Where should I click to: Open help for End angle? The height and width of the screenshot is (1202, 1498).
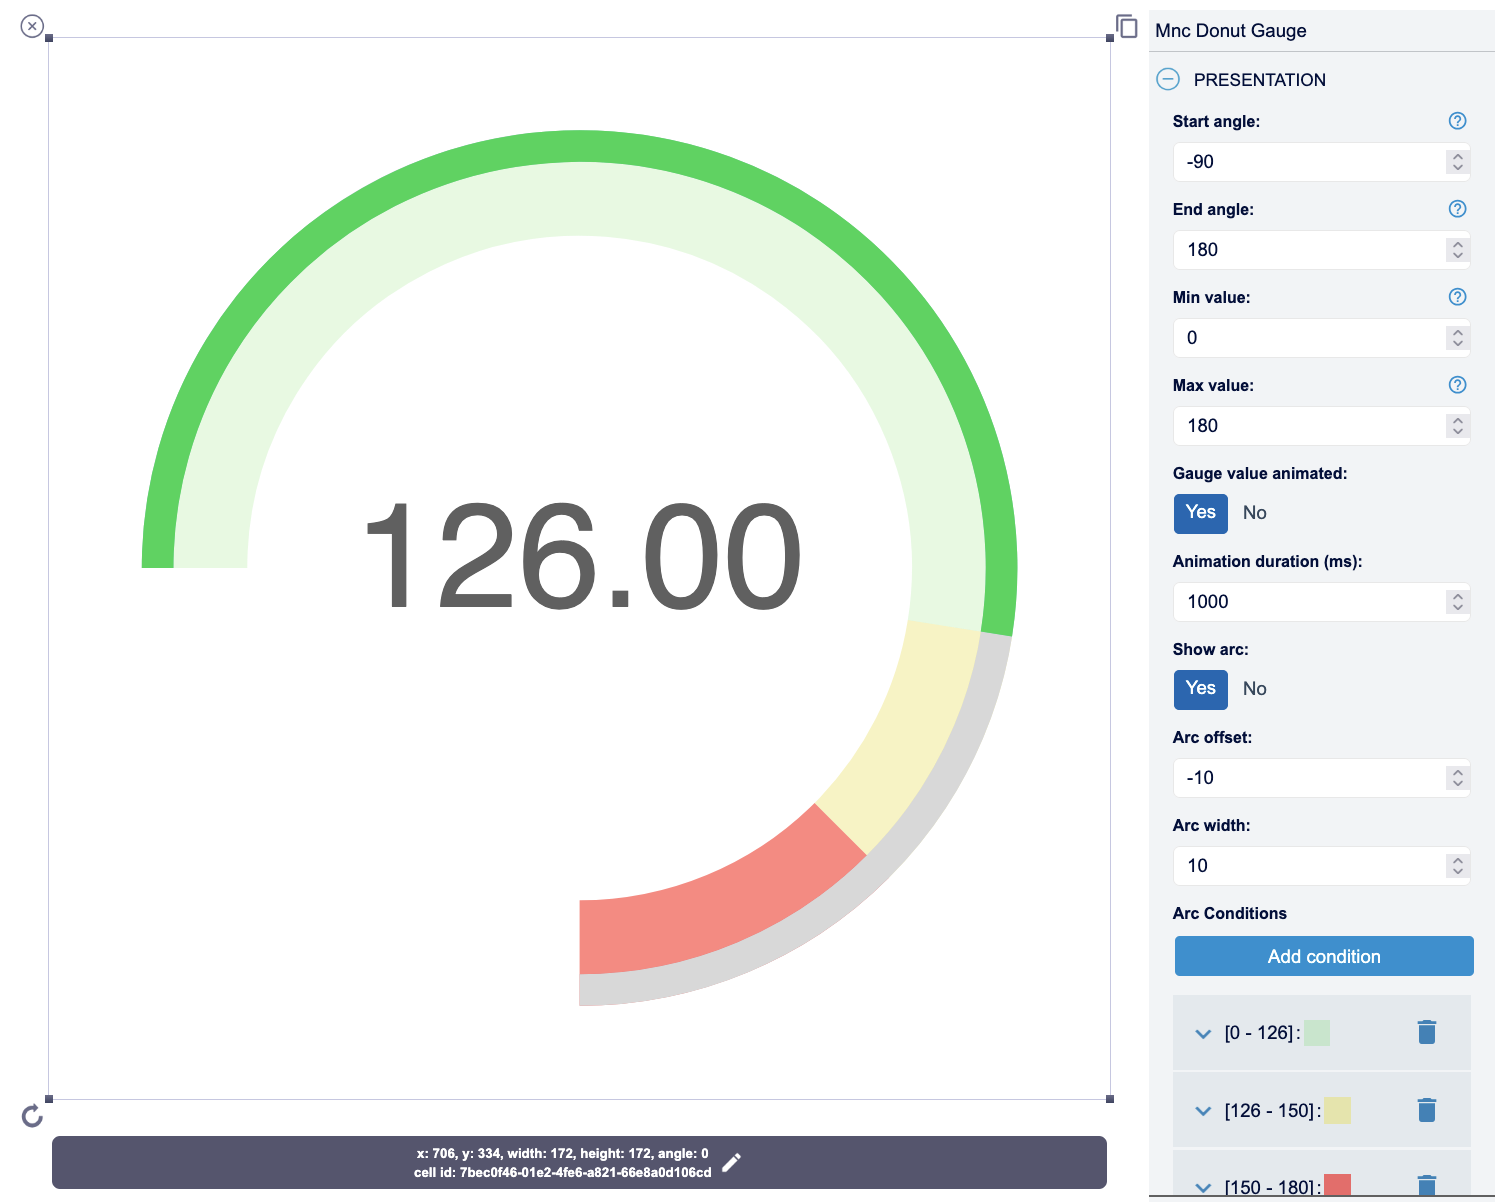[x=1457, y=209]
